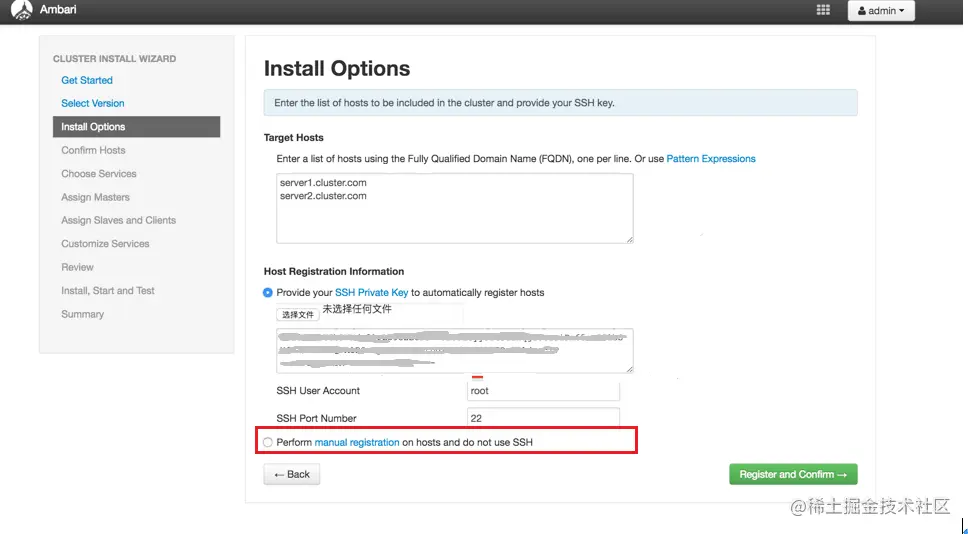Click the SSH private key text area
Viewport: 968px width, 534px height.
(x=454, y=350)
